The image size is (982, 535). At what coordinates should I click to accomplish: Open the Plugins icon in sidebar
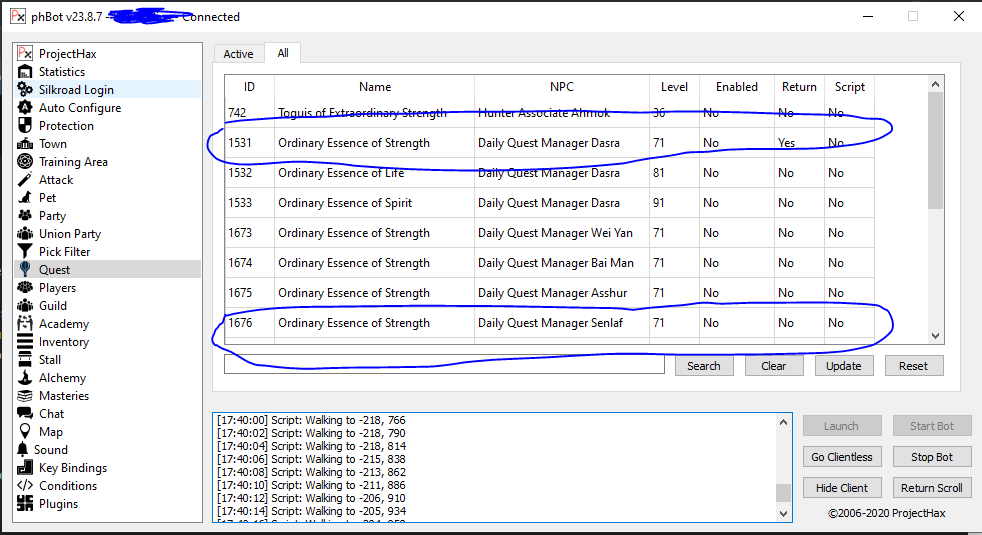pyautogui.click(x=26, y=504)
